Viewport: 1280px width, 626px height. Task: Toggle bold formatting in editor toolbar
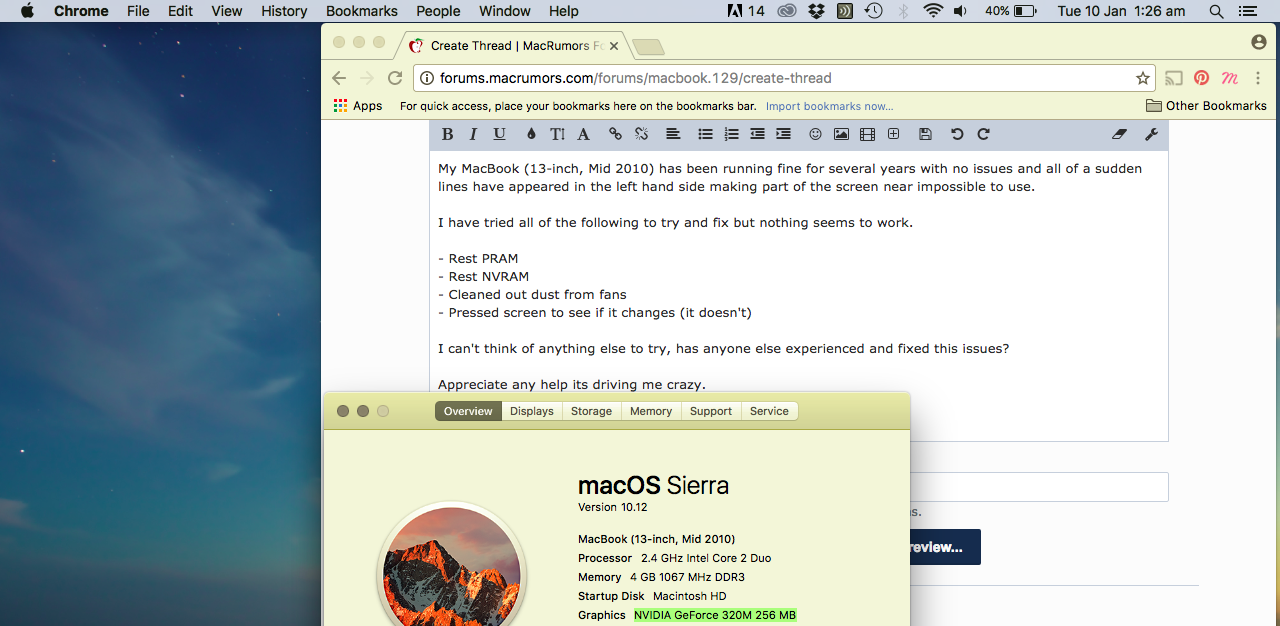pyautogui.click(x=447, y=134)
